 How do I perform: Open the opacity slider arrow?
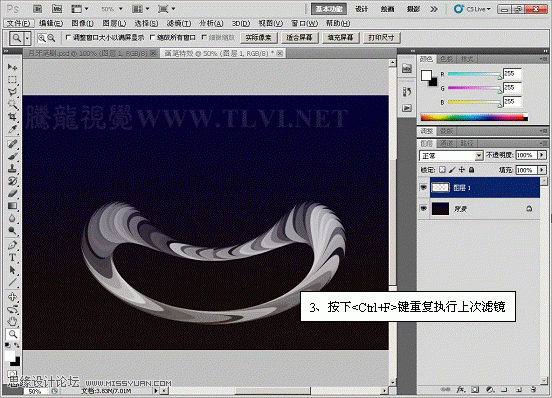(x=542, y=155)
